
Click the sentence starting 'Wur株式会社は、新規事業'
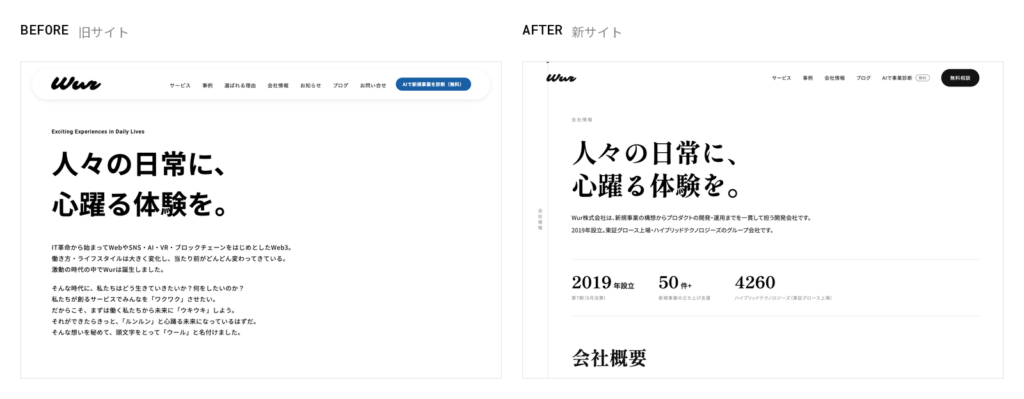(x=691, y=217)
